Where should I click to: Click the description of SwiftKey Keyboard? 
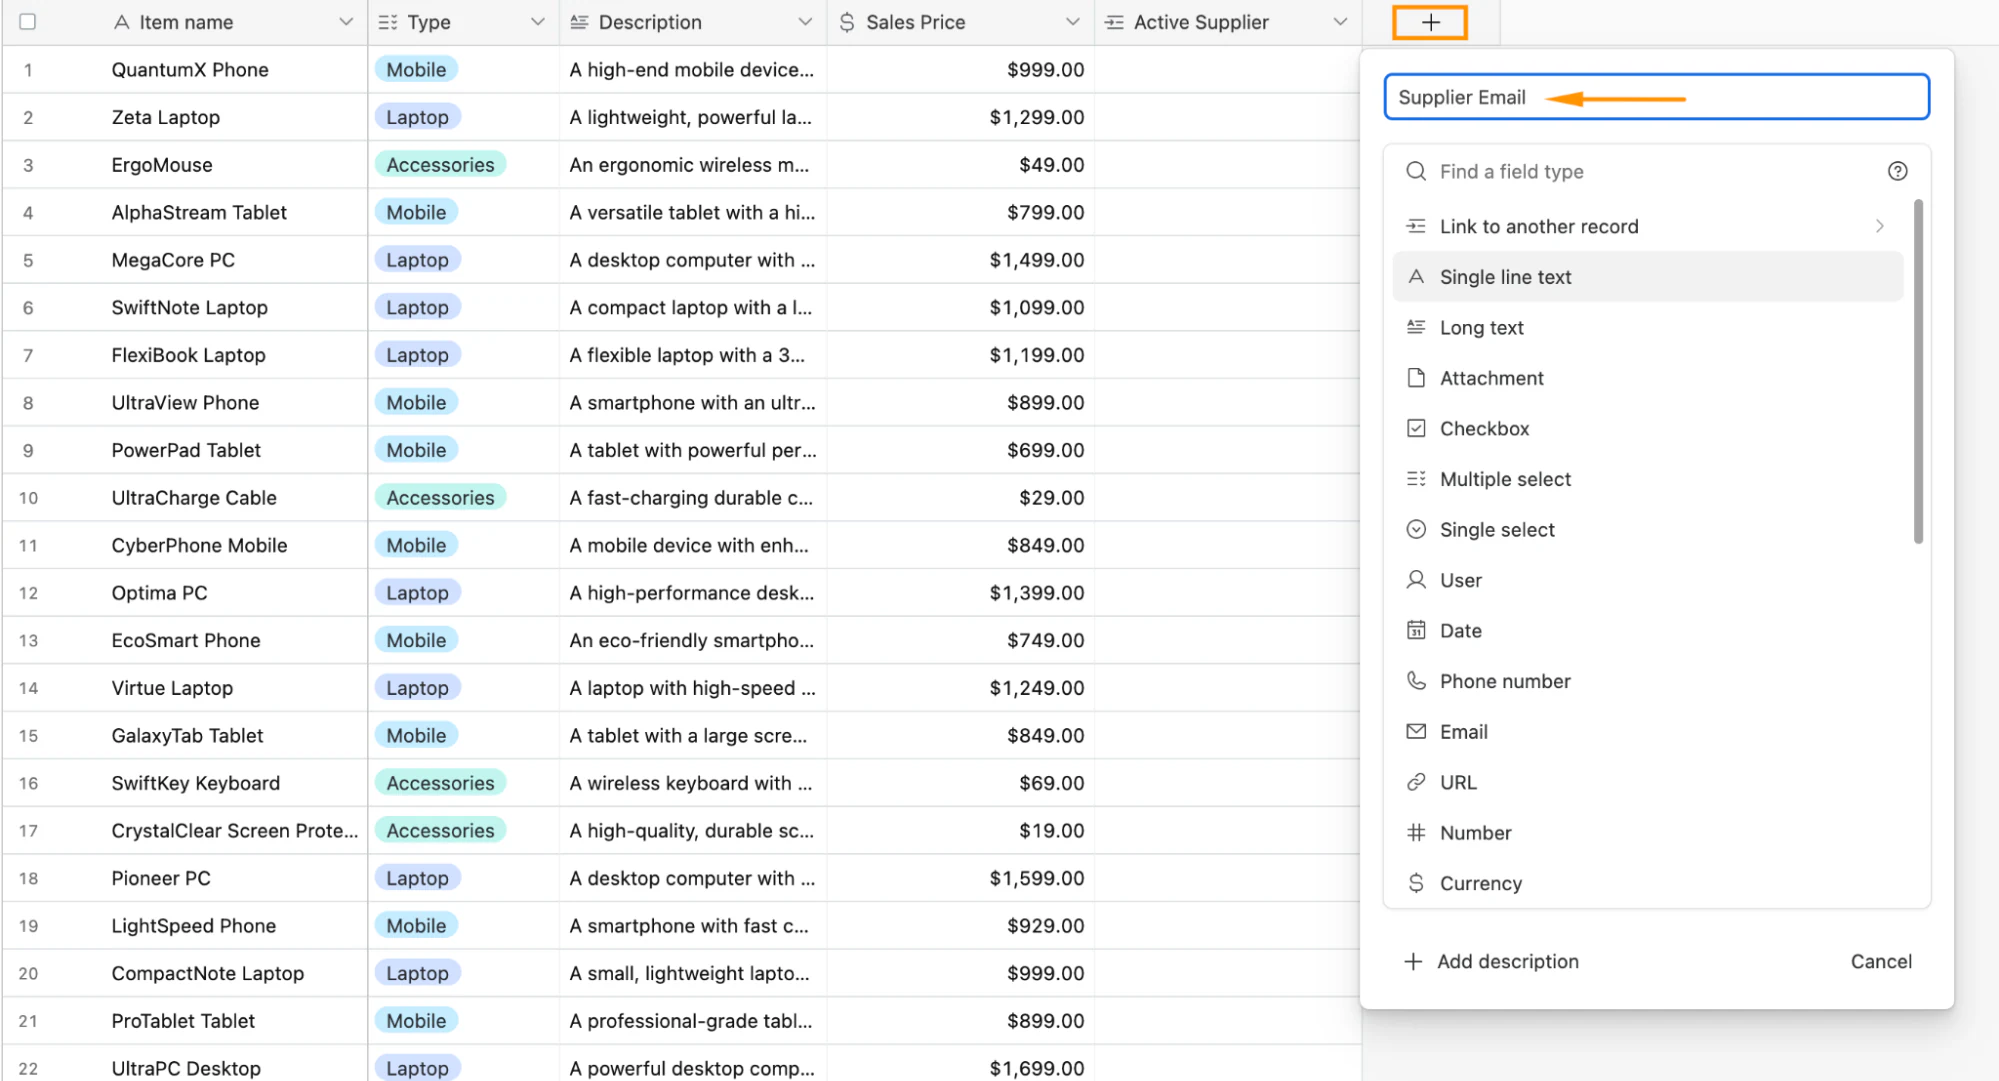[691, 783]
